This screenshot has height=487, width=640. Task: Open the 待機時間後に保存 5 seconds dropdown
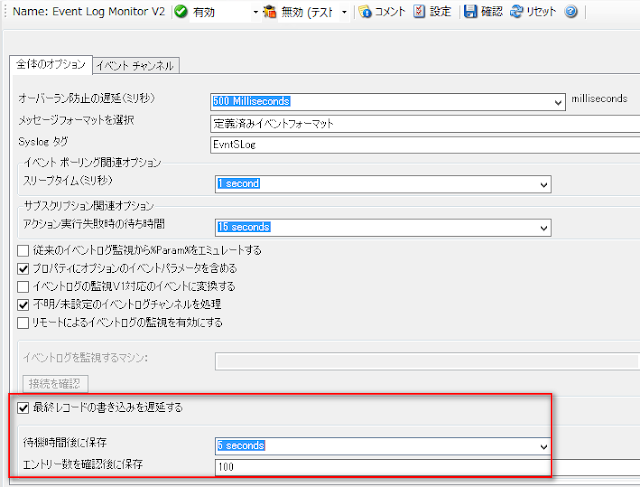(543, 447)
